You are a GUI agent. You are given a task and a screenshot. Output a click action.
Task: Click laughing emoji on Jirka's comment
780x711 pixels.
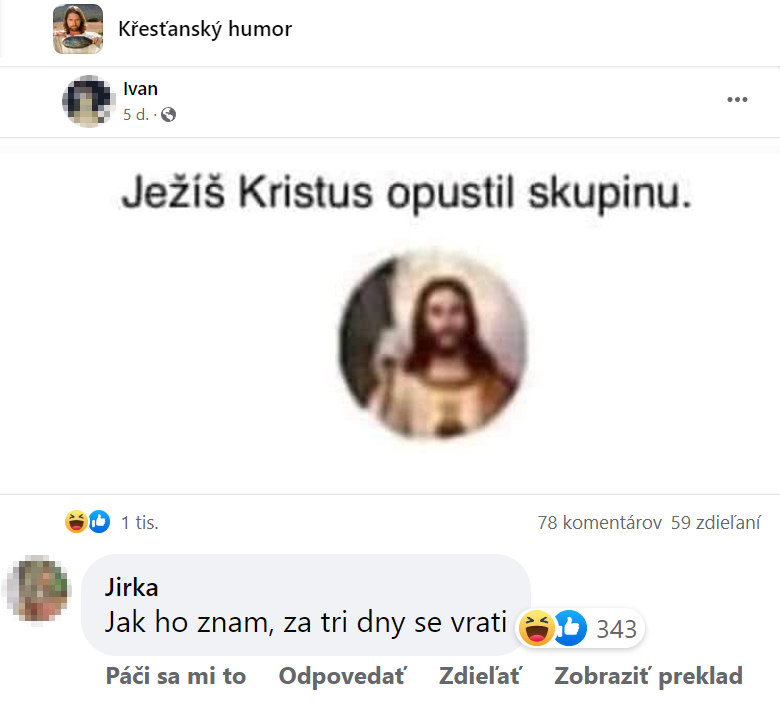(x=537, y=627)
